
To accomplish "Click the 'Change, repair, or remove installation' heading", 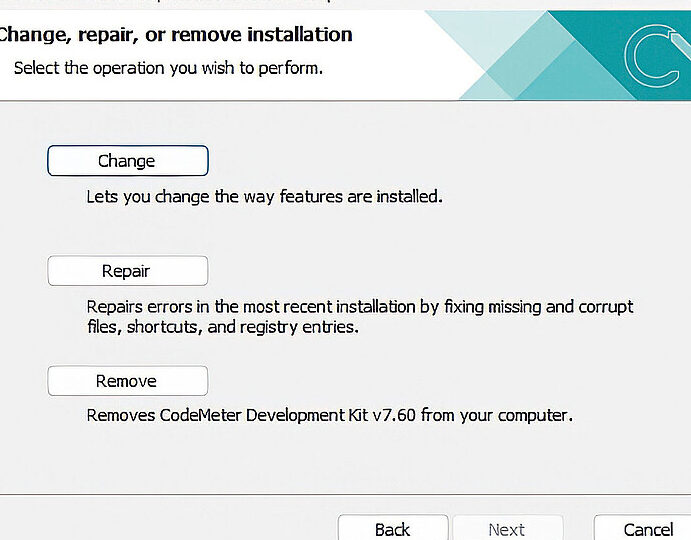I will [175, 34].
